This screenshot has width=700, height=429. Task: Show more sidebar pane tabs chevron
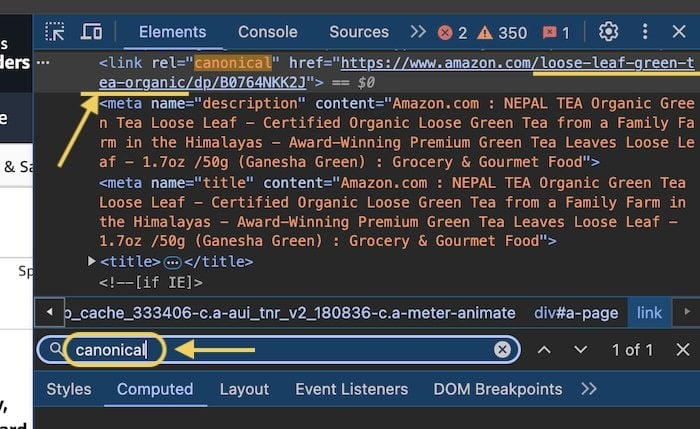(589, 389)
